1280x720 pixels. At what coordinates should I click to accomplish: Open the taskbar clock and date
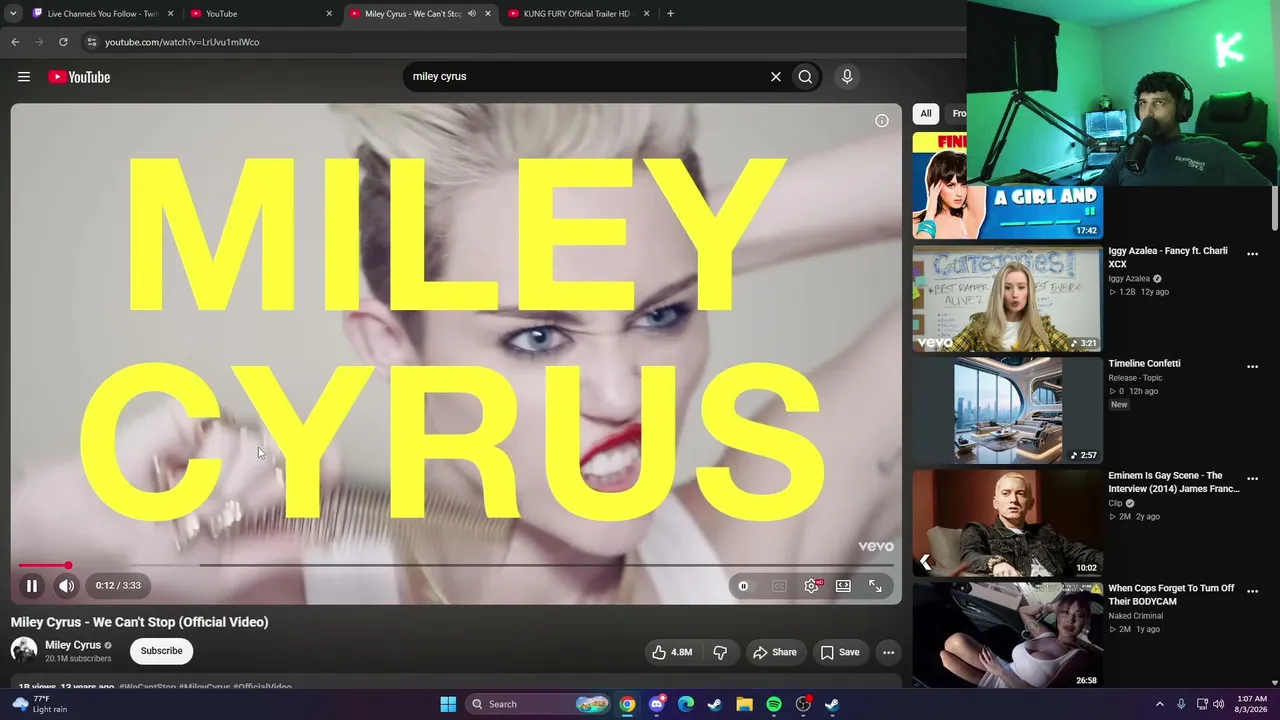pos(1251,704)
